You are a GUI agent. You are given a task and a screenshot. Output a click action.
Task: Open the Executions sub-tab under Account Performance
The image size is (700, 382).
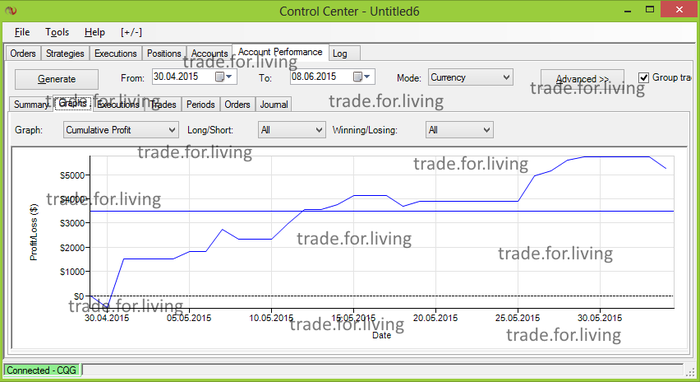click(x=119, y=104)
